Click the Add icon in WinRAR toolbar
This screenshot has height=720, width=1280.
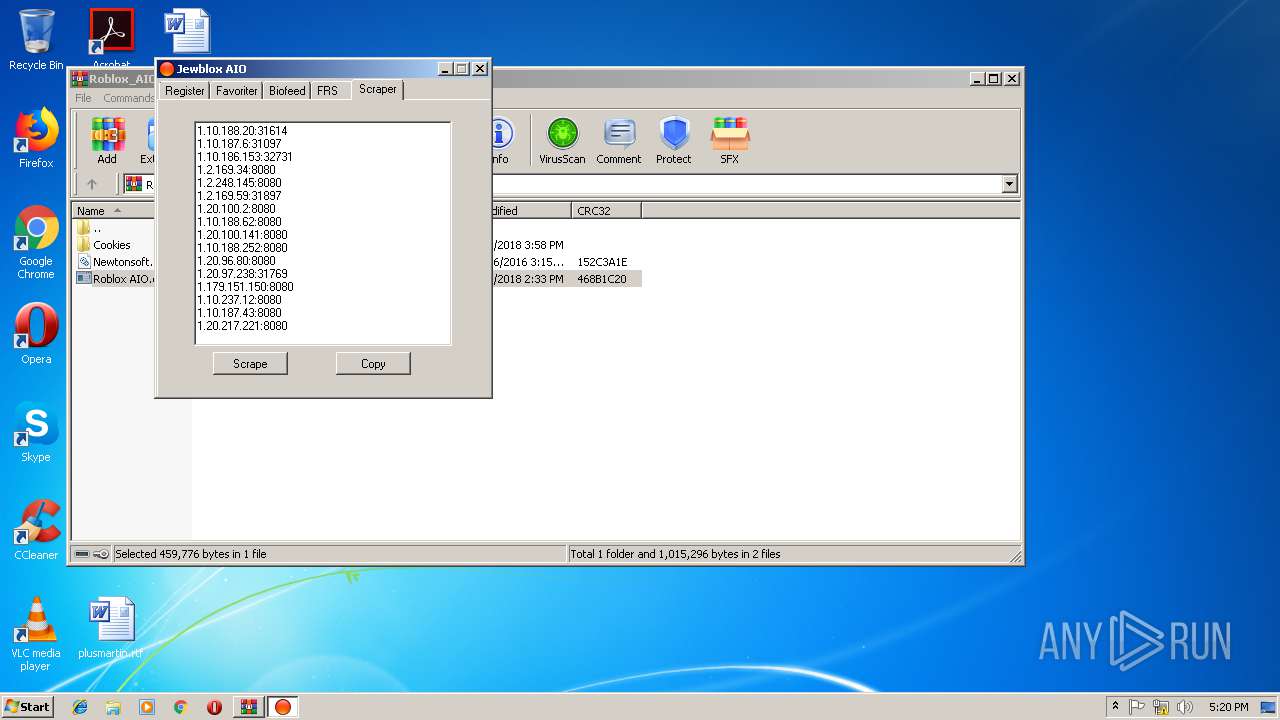pyautogui.click(x=107, y=140)
